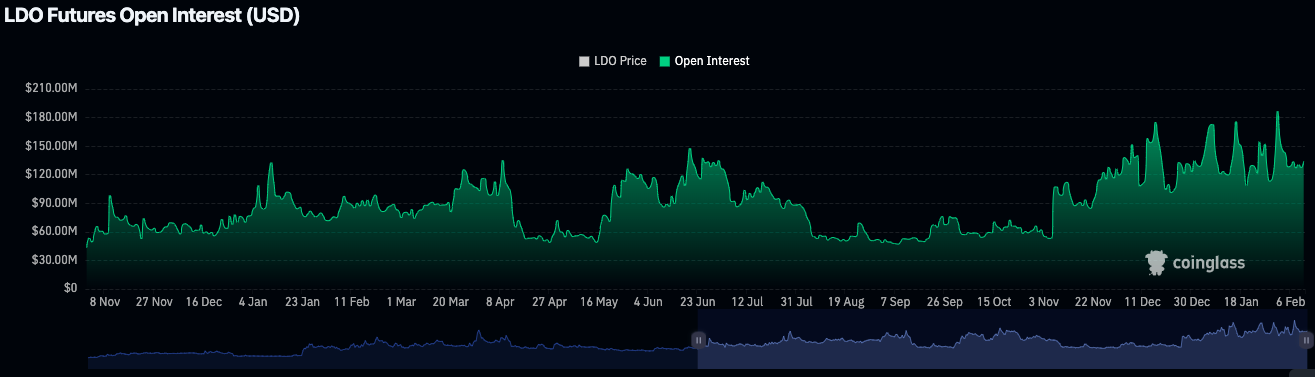
Task: Grab the left range slider handle
Action: [x=698, y=340]
